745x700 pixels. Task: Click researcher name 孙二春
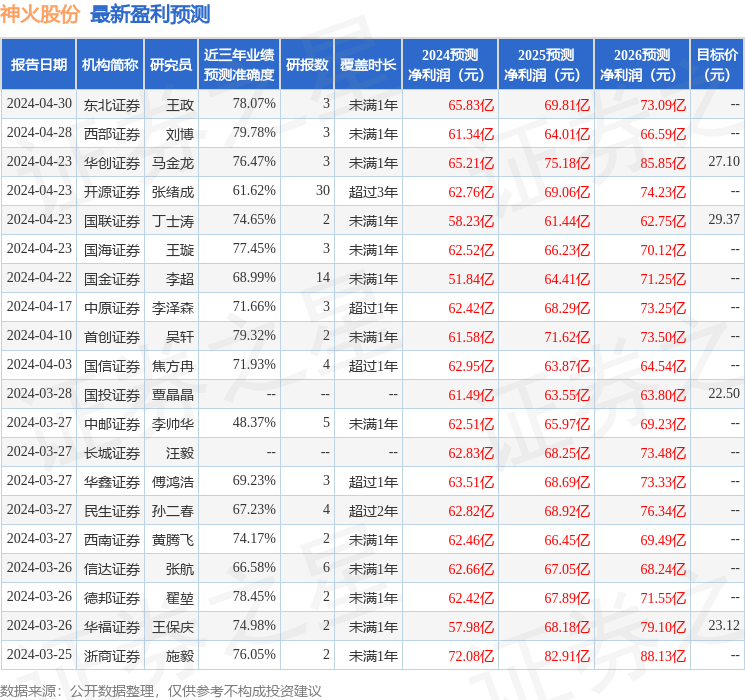pyautogui.click(x=173, y=511)
